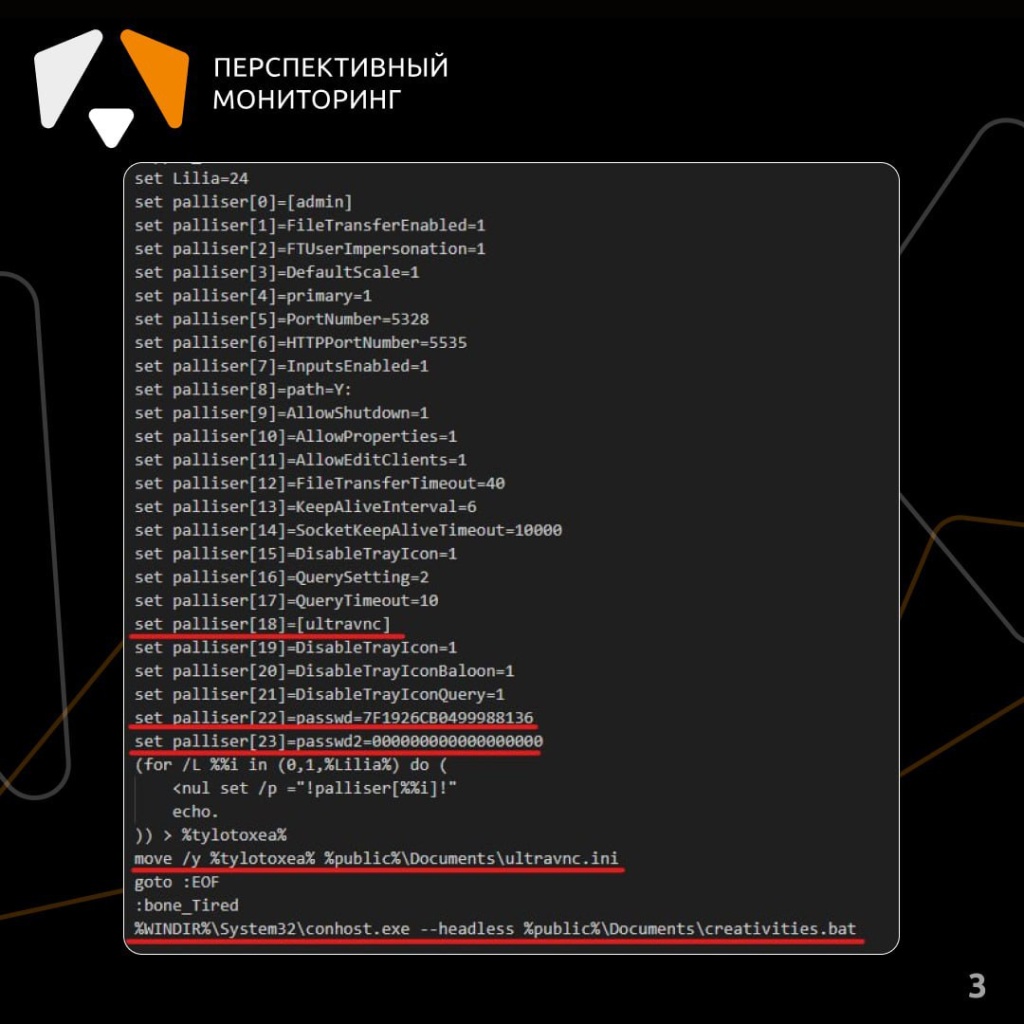1024x1024 pixels.
Task: Click the ПЕРСПЕКТИВНЫЙ МОНИТОРИНГ title text
Action: click(x=330, y=83)
